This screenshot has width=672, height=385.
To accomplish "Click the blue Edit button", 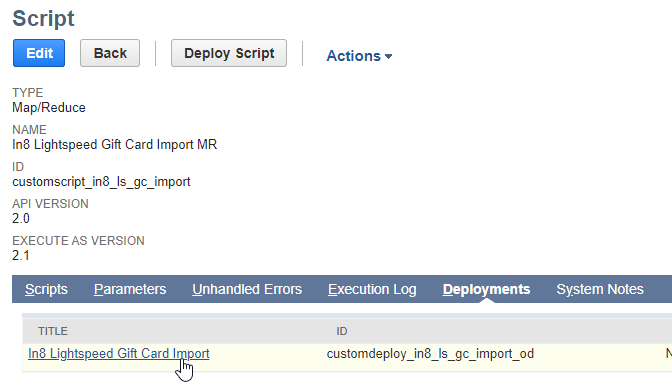I will (39, 53).
